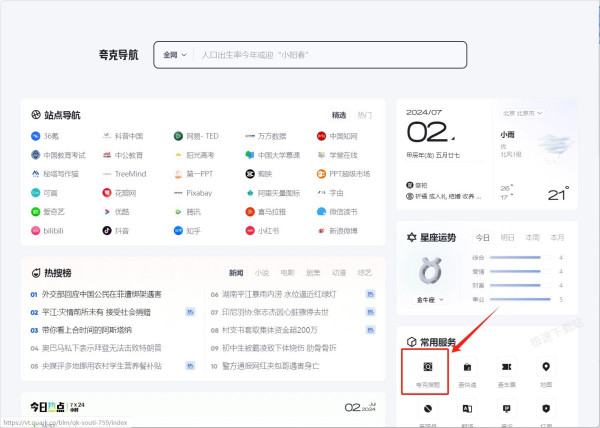Click the 21° current temperature reading

(558, 194)
